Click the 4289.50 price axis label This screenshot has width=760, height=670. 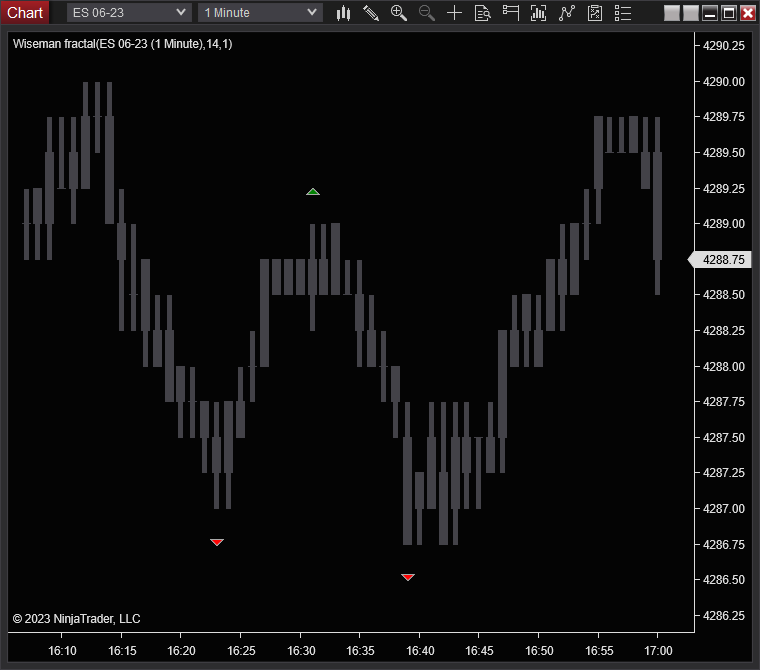(x=724, y=153)
